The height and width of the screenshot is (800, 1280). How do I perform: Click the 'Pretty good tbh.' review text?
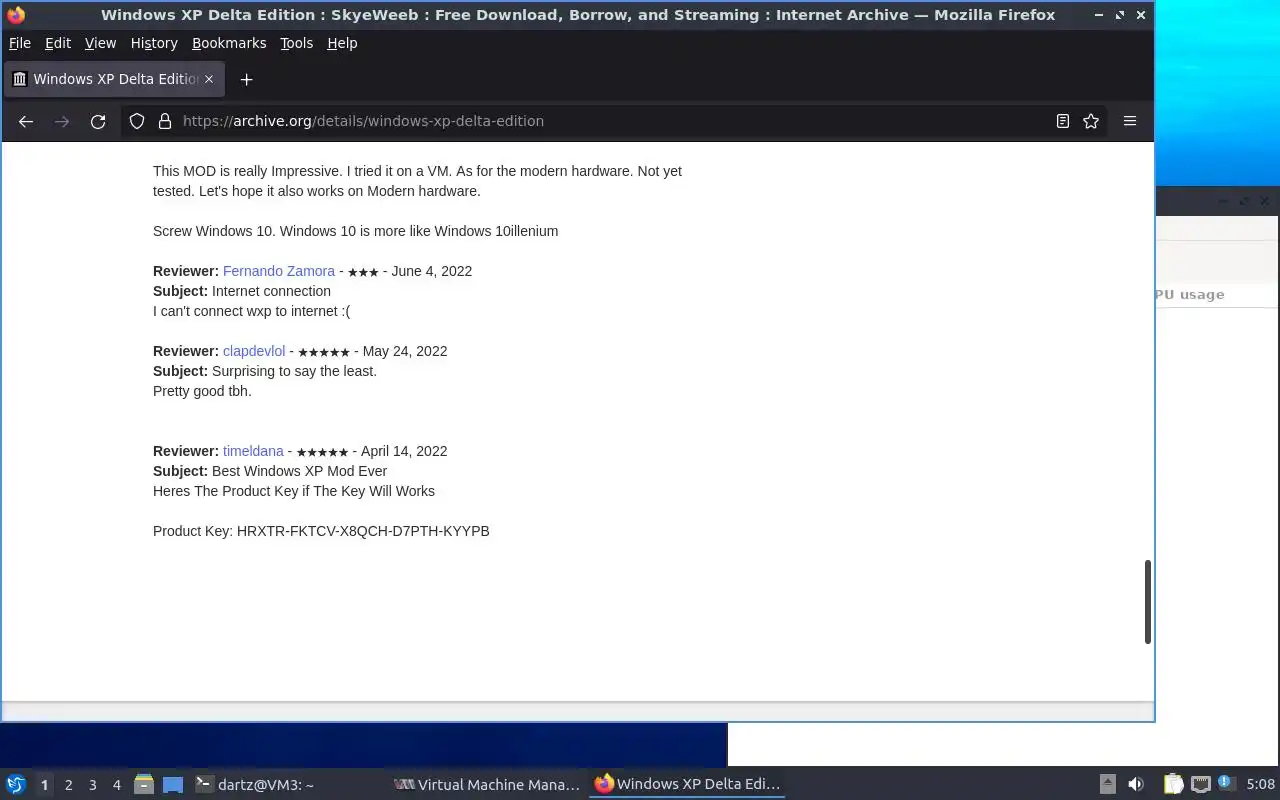click(202, 391)
